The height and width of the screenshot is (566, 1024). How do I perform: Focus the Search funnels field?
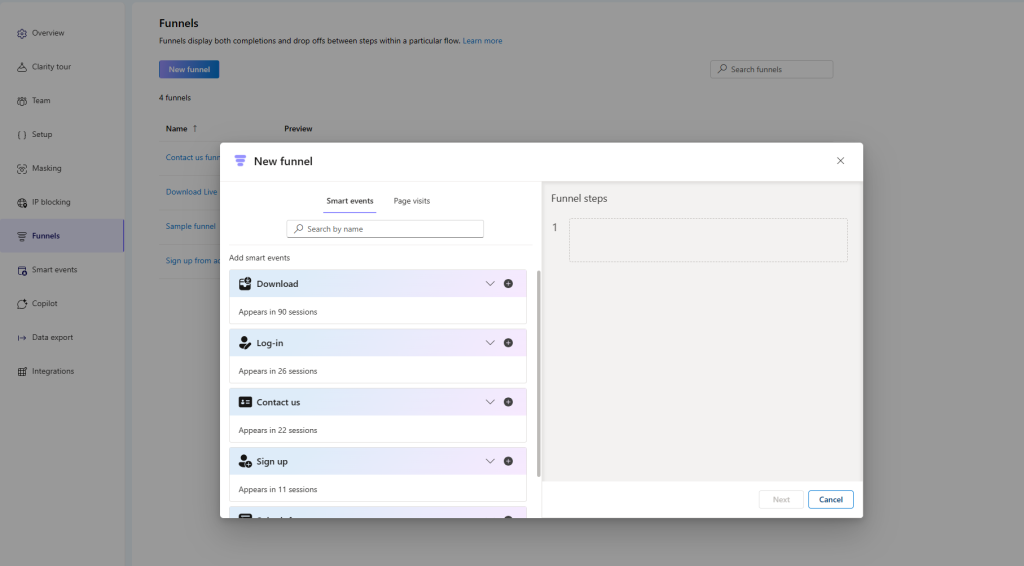772,69
